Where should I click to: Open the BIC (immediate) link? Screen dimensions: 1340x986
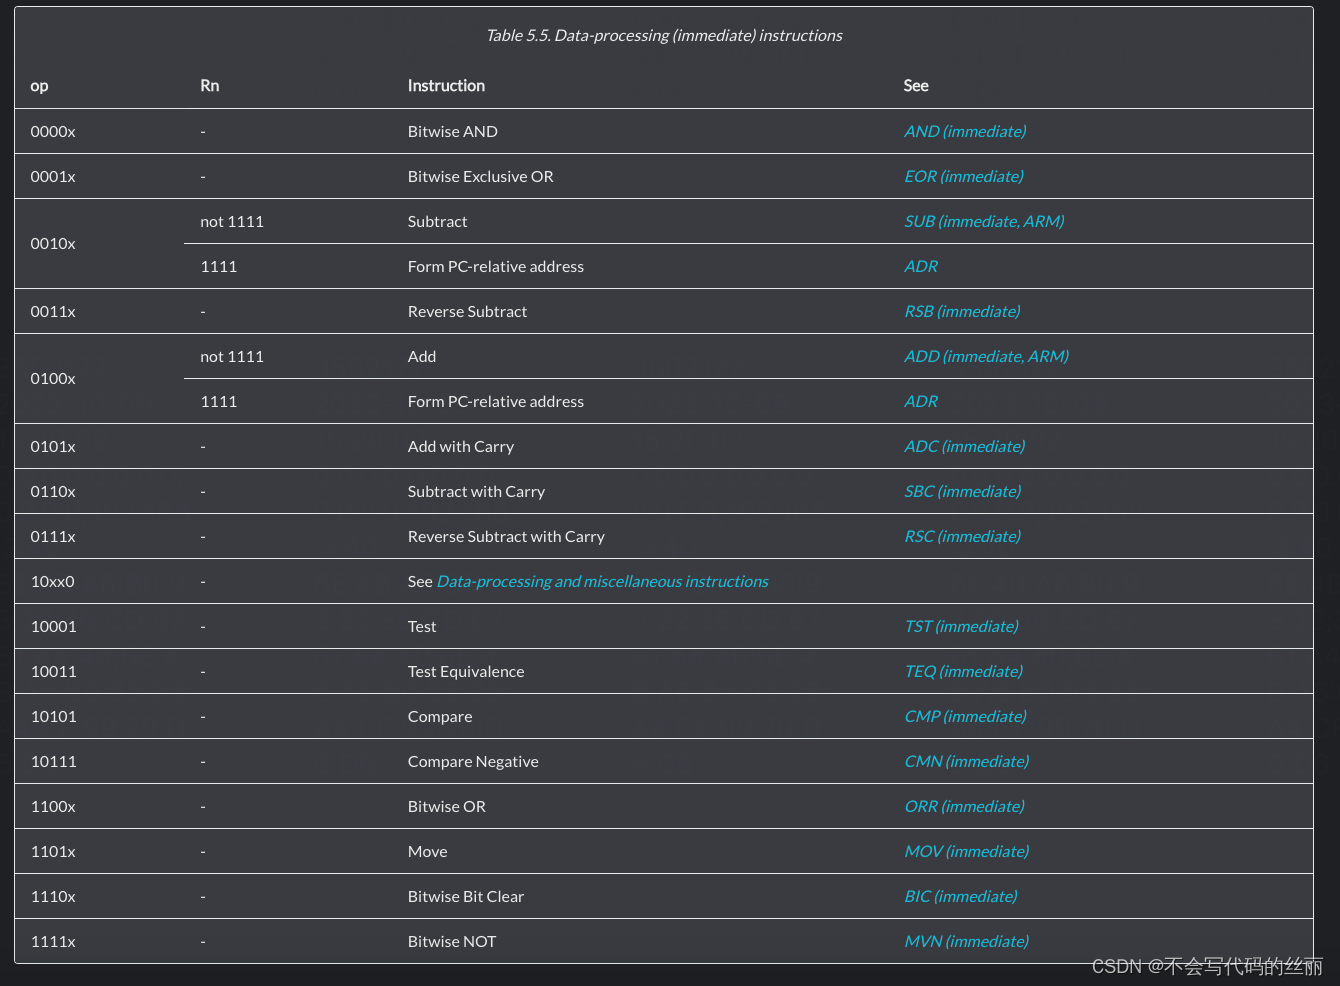(961, 896)
